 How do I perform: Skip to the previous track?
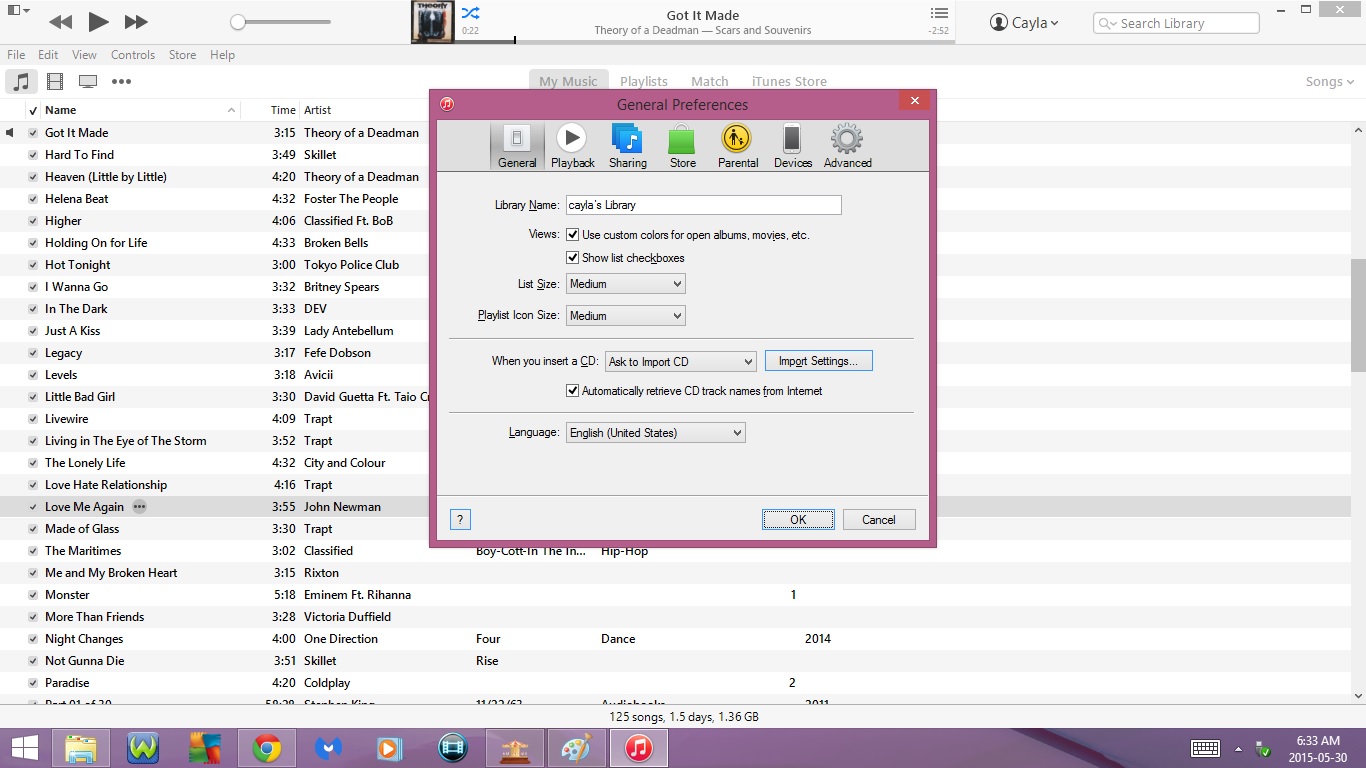60,22
